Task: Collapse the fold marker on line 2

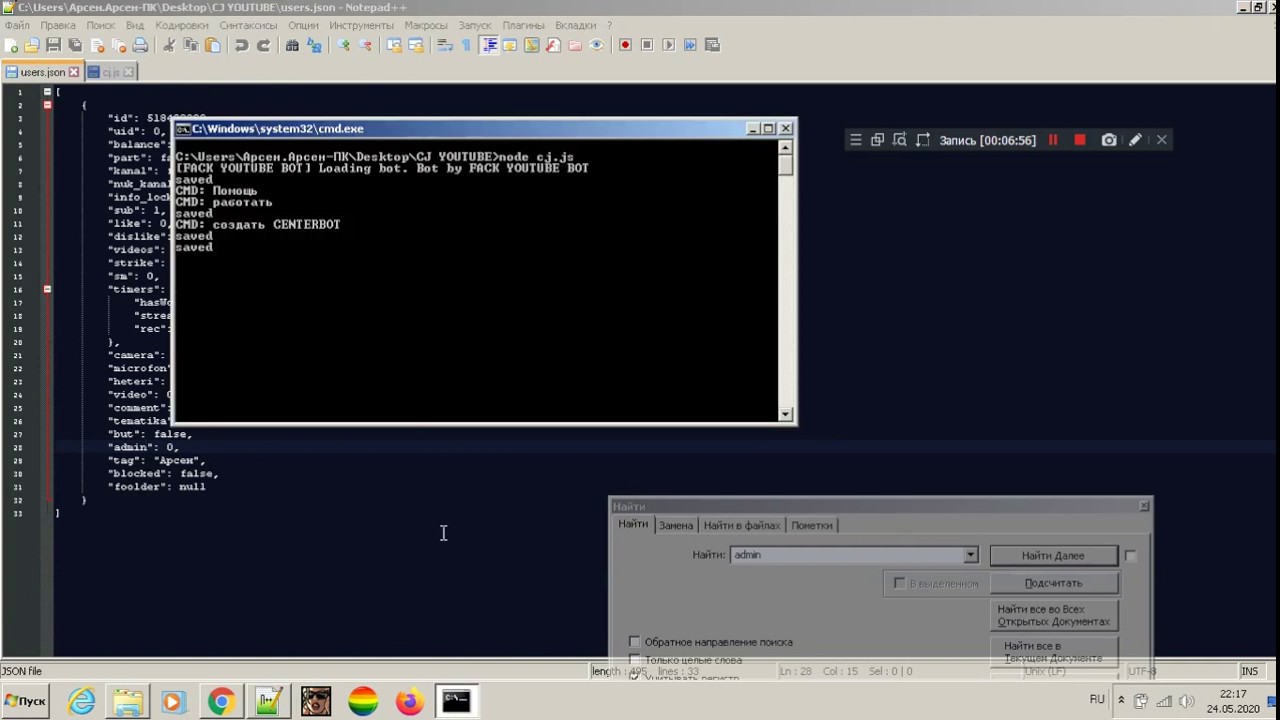Action: pos(47,105)
